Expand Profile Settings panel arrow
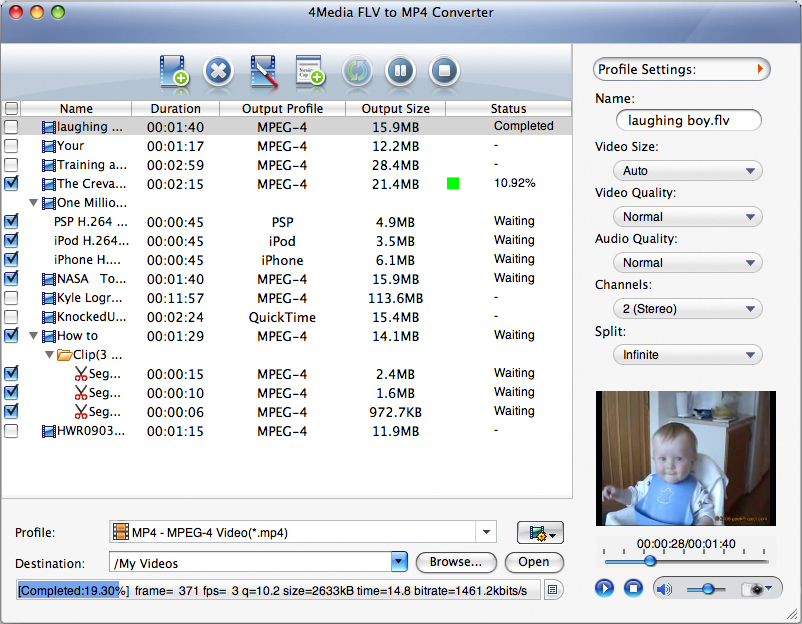802x624 pixels. [760, 69]
